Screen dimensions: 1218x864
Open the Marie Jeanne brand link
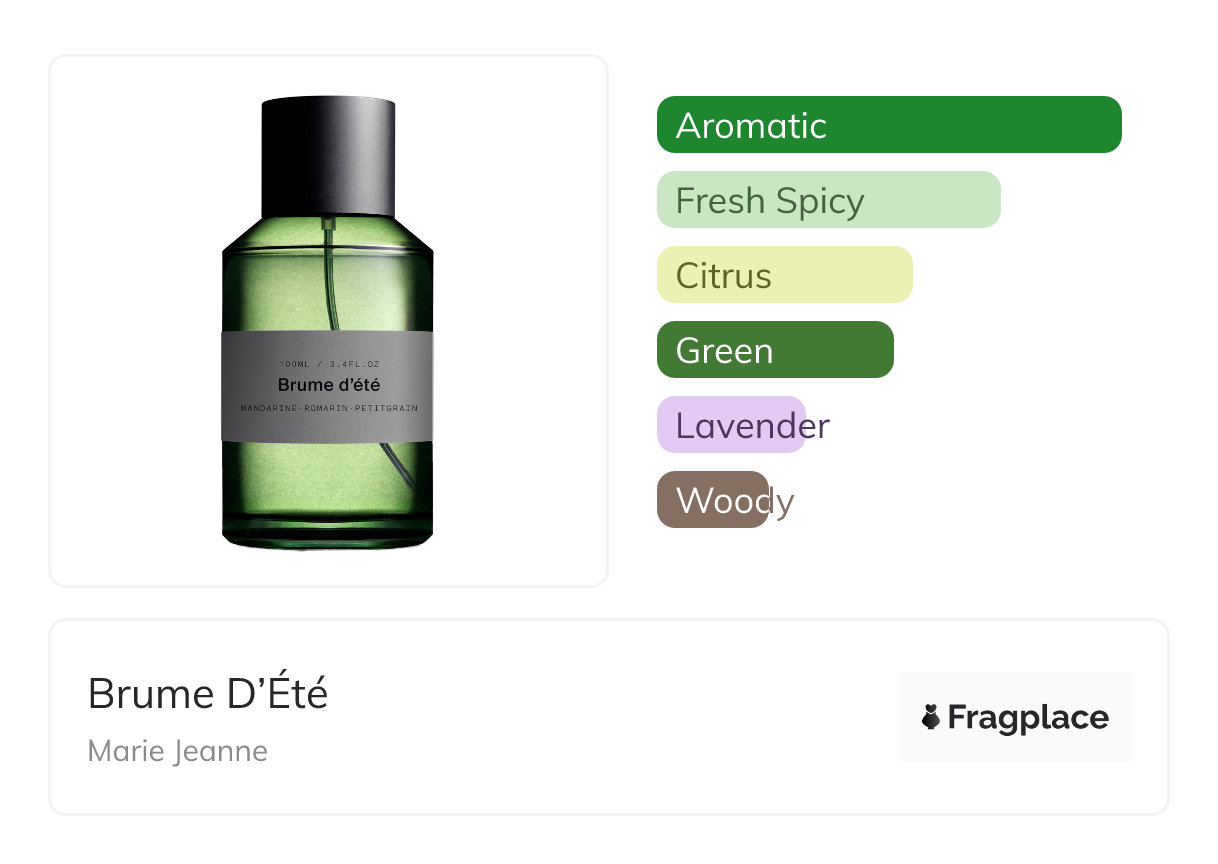pyautogui.click(x=178, y=751)
